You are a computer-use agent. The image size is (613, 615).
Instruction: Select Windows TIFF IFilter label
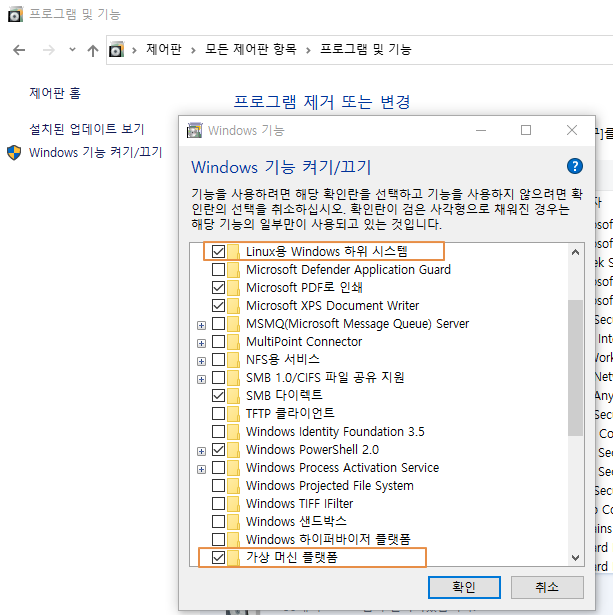click(300, 503)
